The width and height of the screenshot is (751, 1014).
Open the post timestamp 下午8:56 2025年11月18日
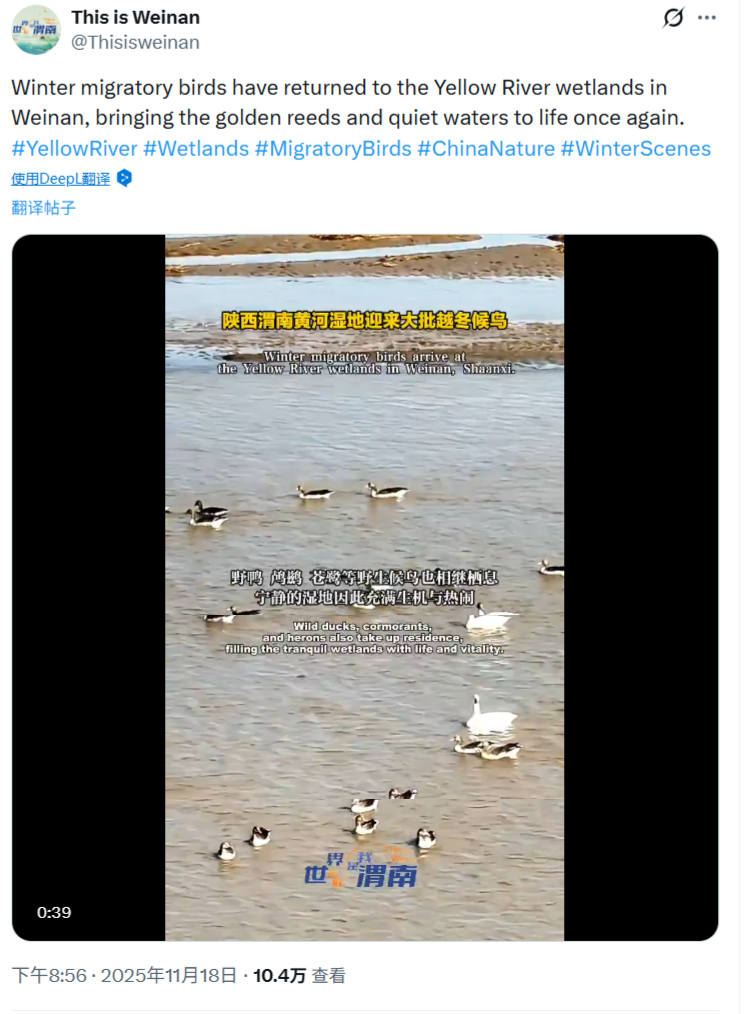point(124,975)
